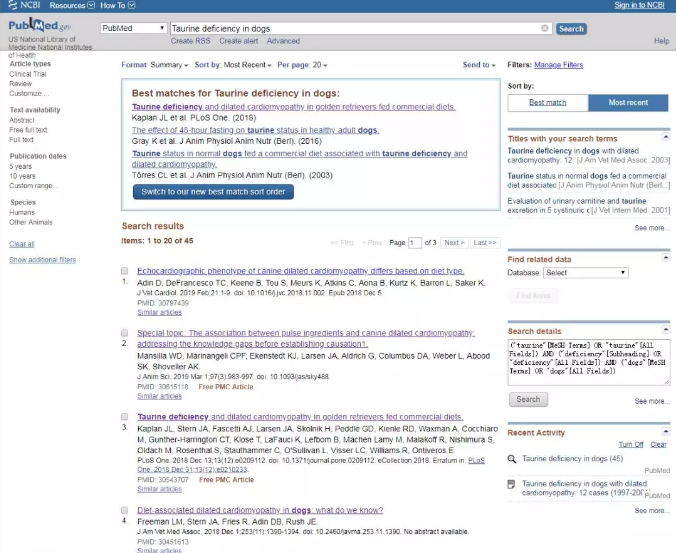Open best match The effect of 48-hour fasting article
Viewport: 677px width, 553px height.
coord(255,130)
